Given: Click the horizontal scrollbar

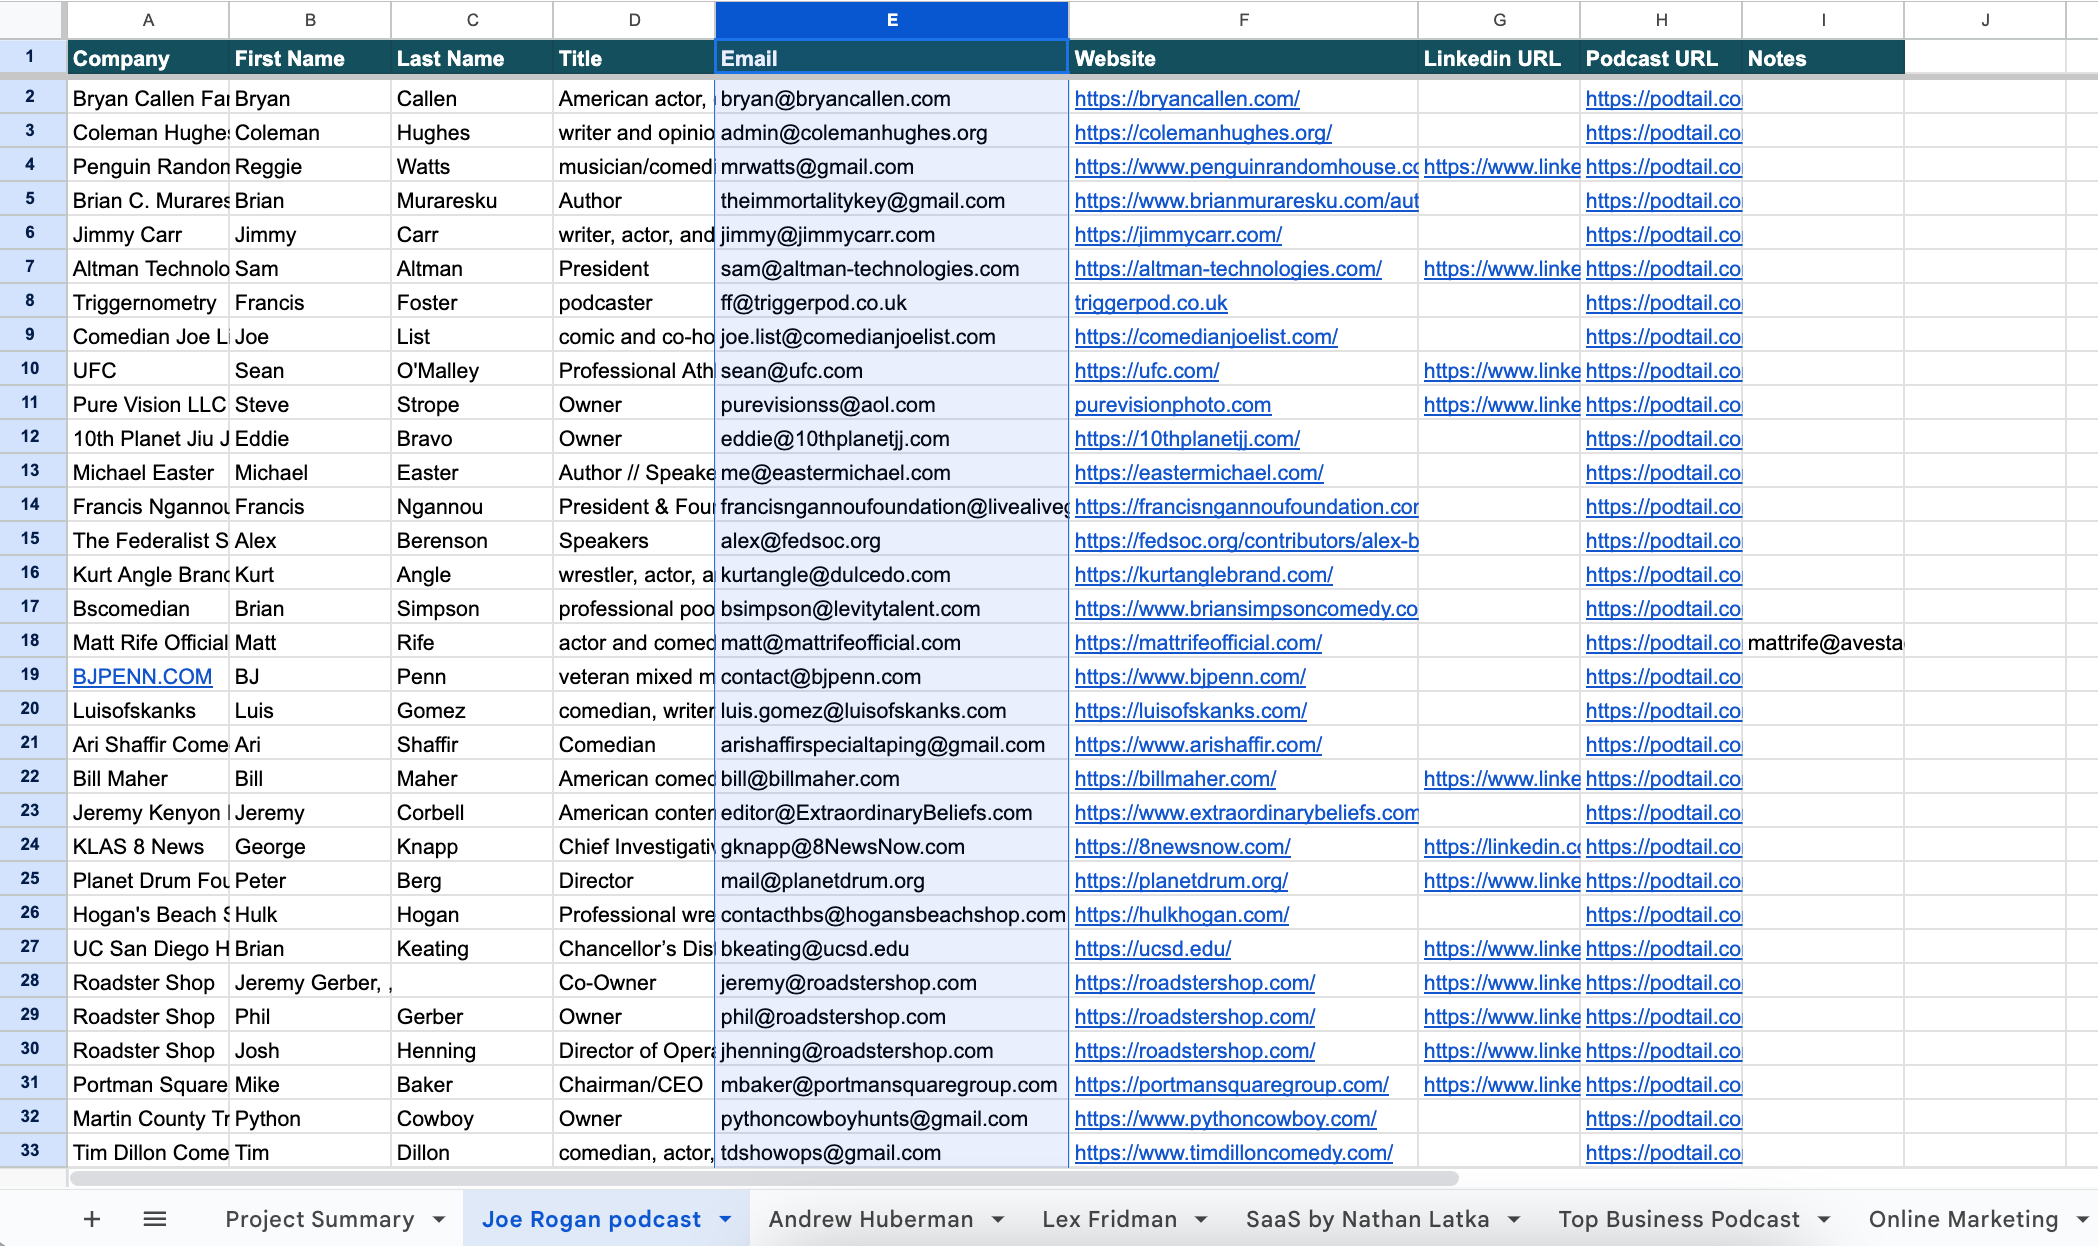Looking at the screenshot, I should tap(764, 1178).
